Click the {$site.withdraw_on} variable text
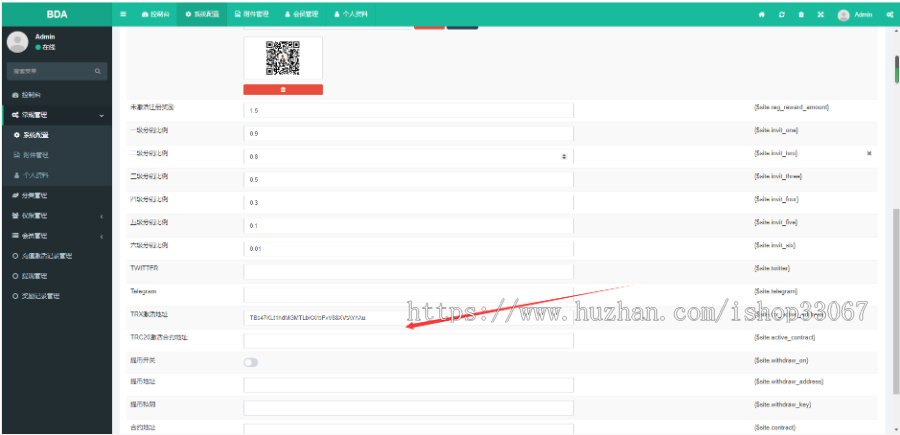Image resolution: width=900 pixels, height=435 pixels. pos(781,360)
